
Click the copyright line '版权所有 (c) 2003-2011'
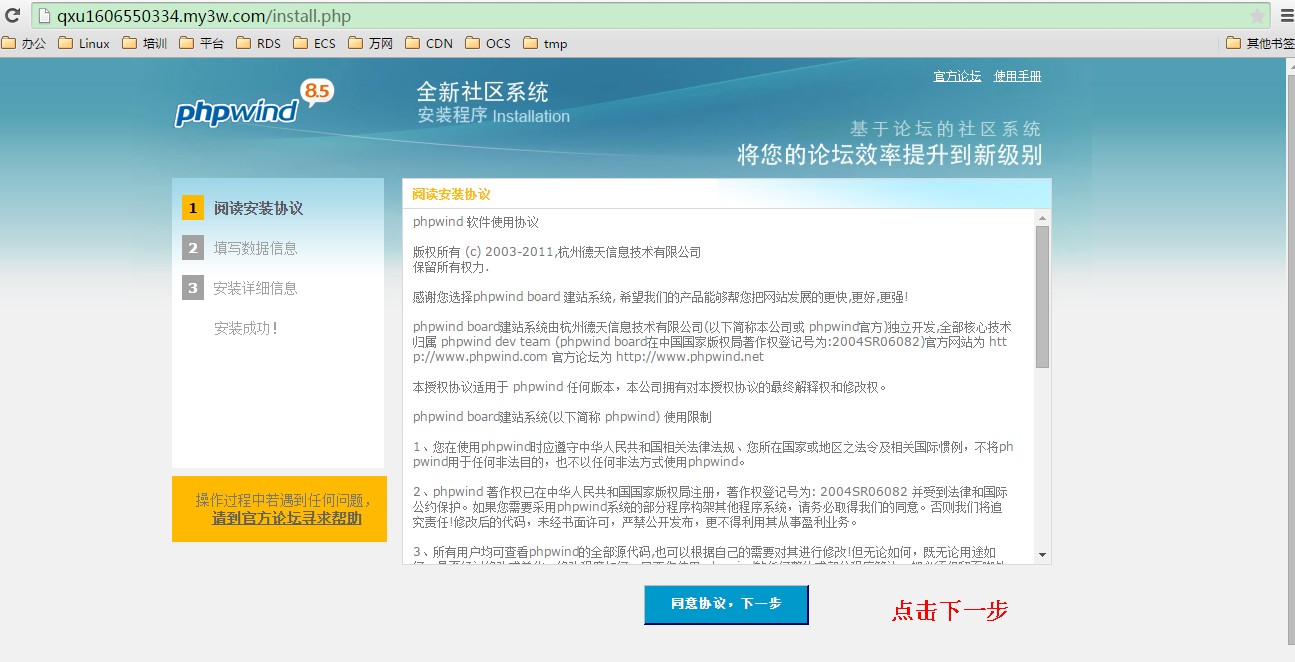(557, 252)
